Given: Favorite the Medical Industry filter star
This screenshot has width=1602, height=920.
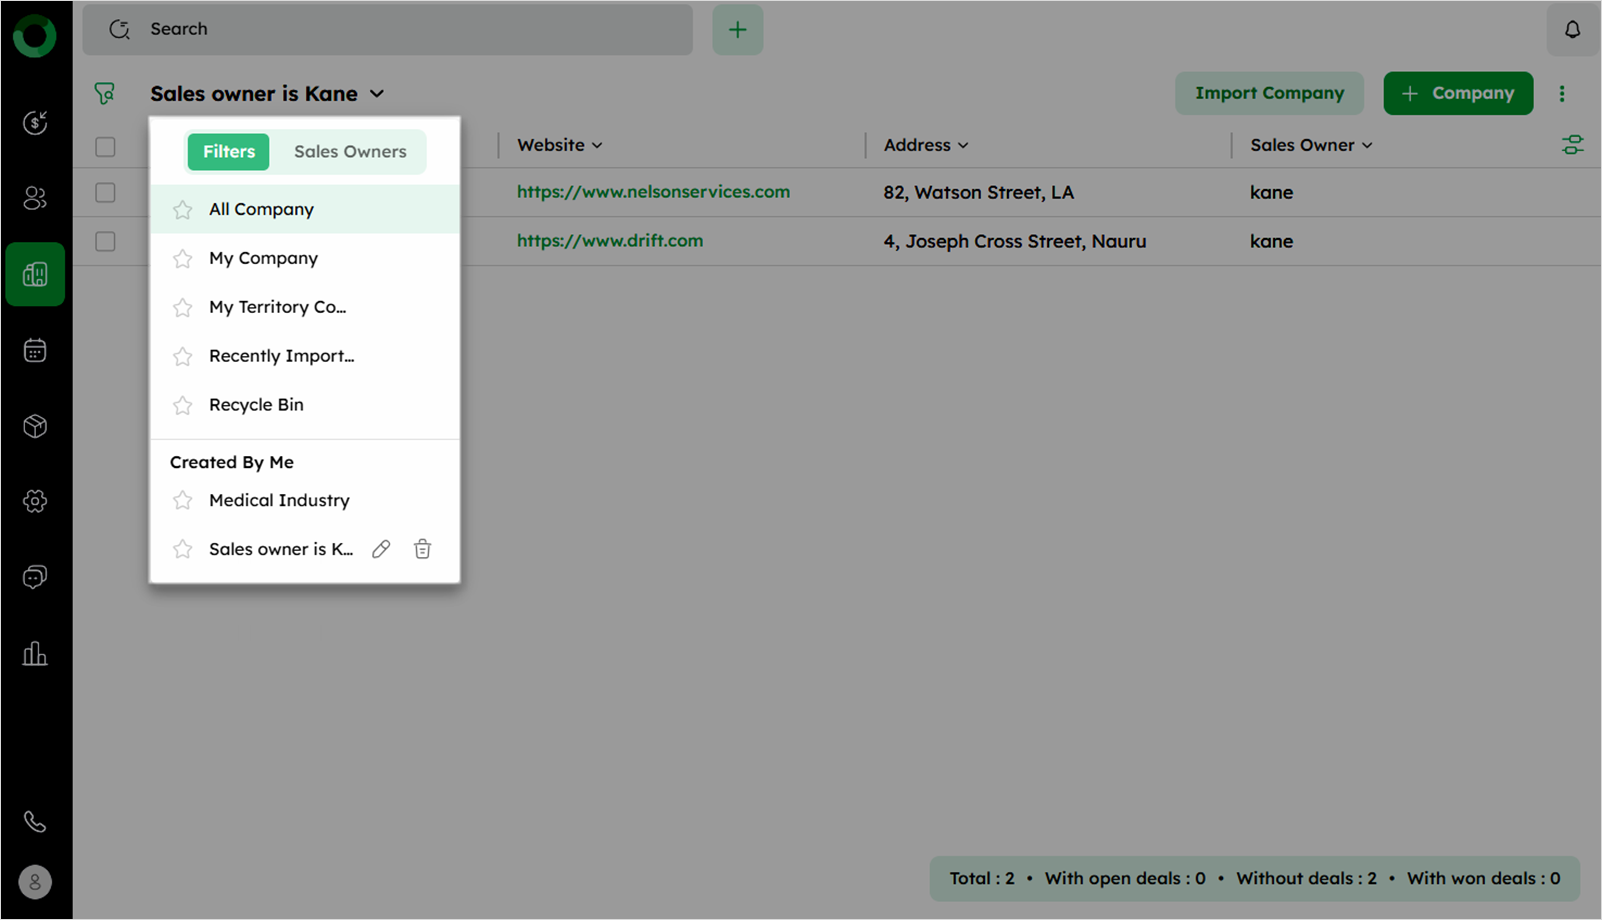Looking at the screenshot, I should click(182, 500).
